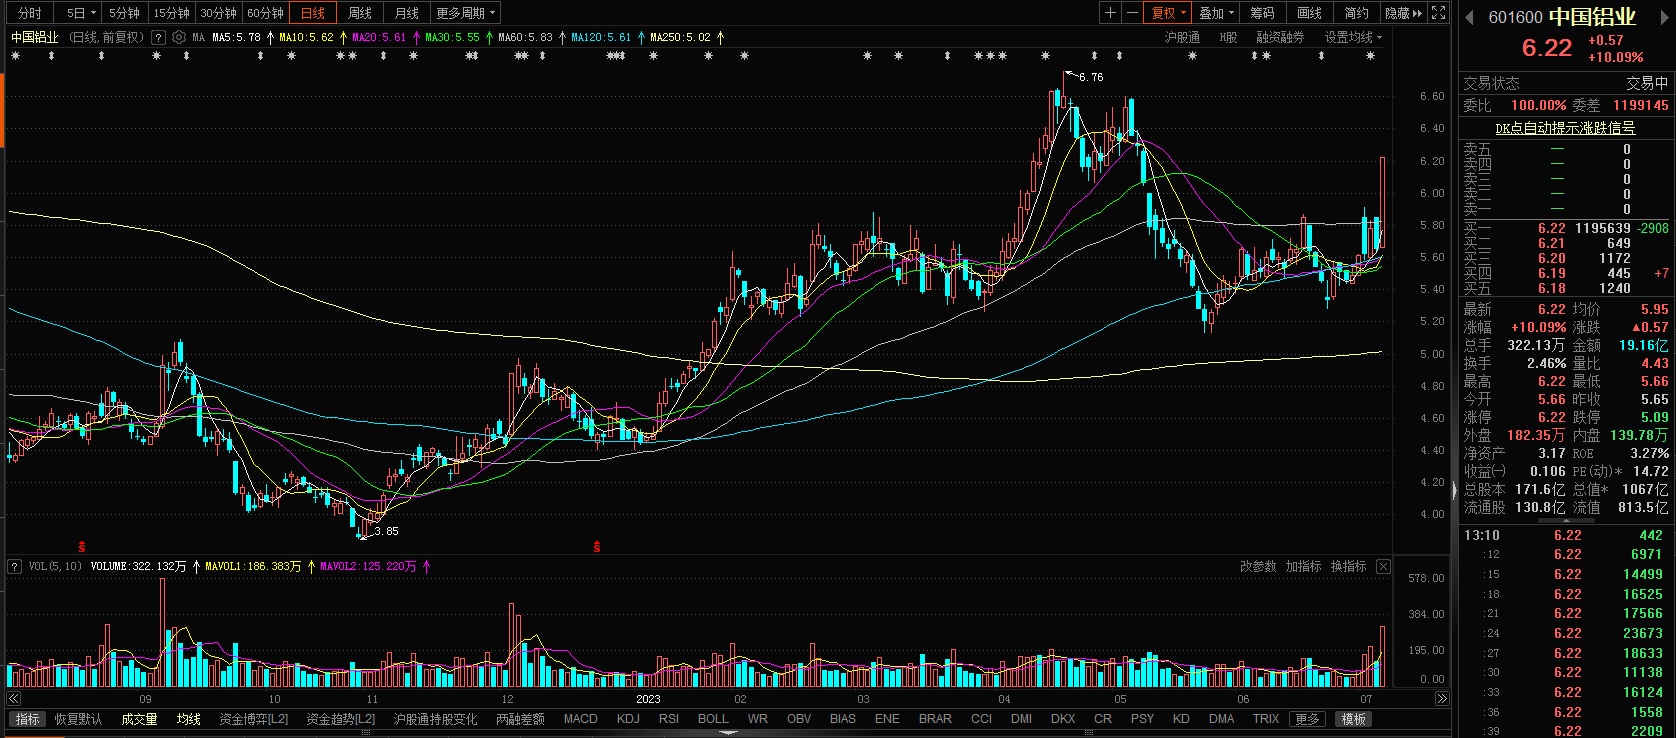Click the fullscreen expand icon
This screenshot has width=1676, height=738.
tap(1438, 13)
